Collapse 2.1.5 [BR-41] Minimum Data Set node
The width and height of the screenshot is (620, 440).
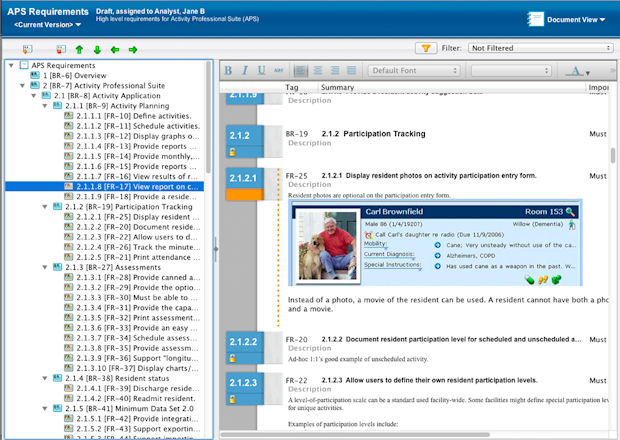[45, 408]
